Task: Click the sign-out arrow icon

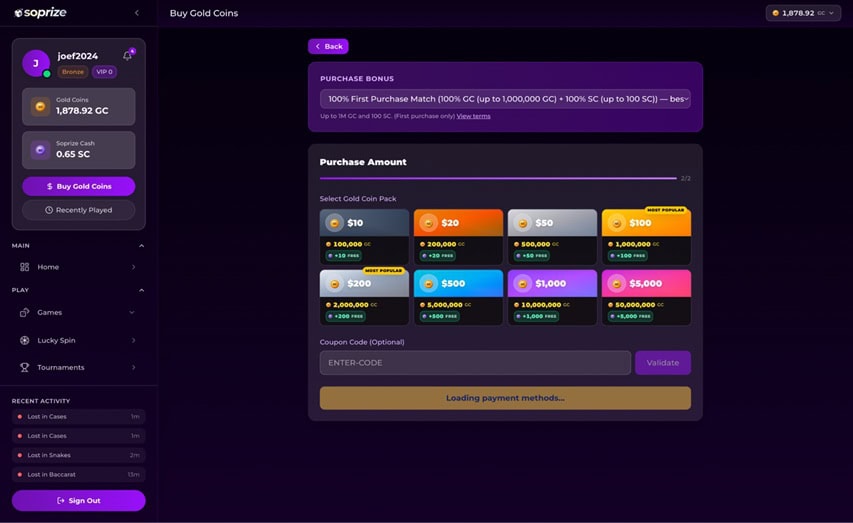Action: click(61, 501)
